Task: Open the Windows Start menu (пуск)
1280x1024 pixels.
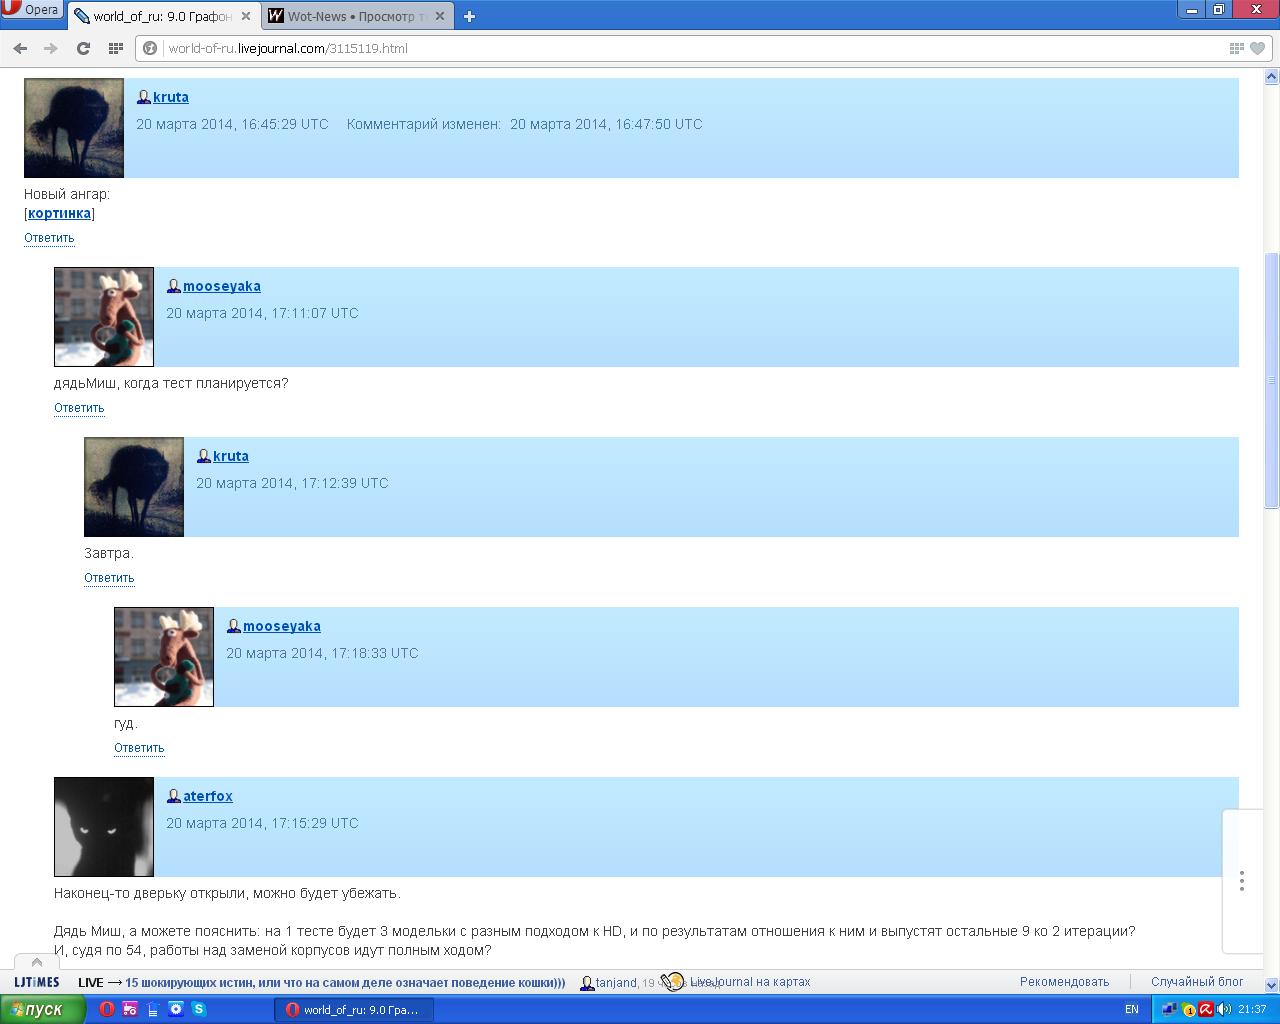Action: pos(38,1009)
